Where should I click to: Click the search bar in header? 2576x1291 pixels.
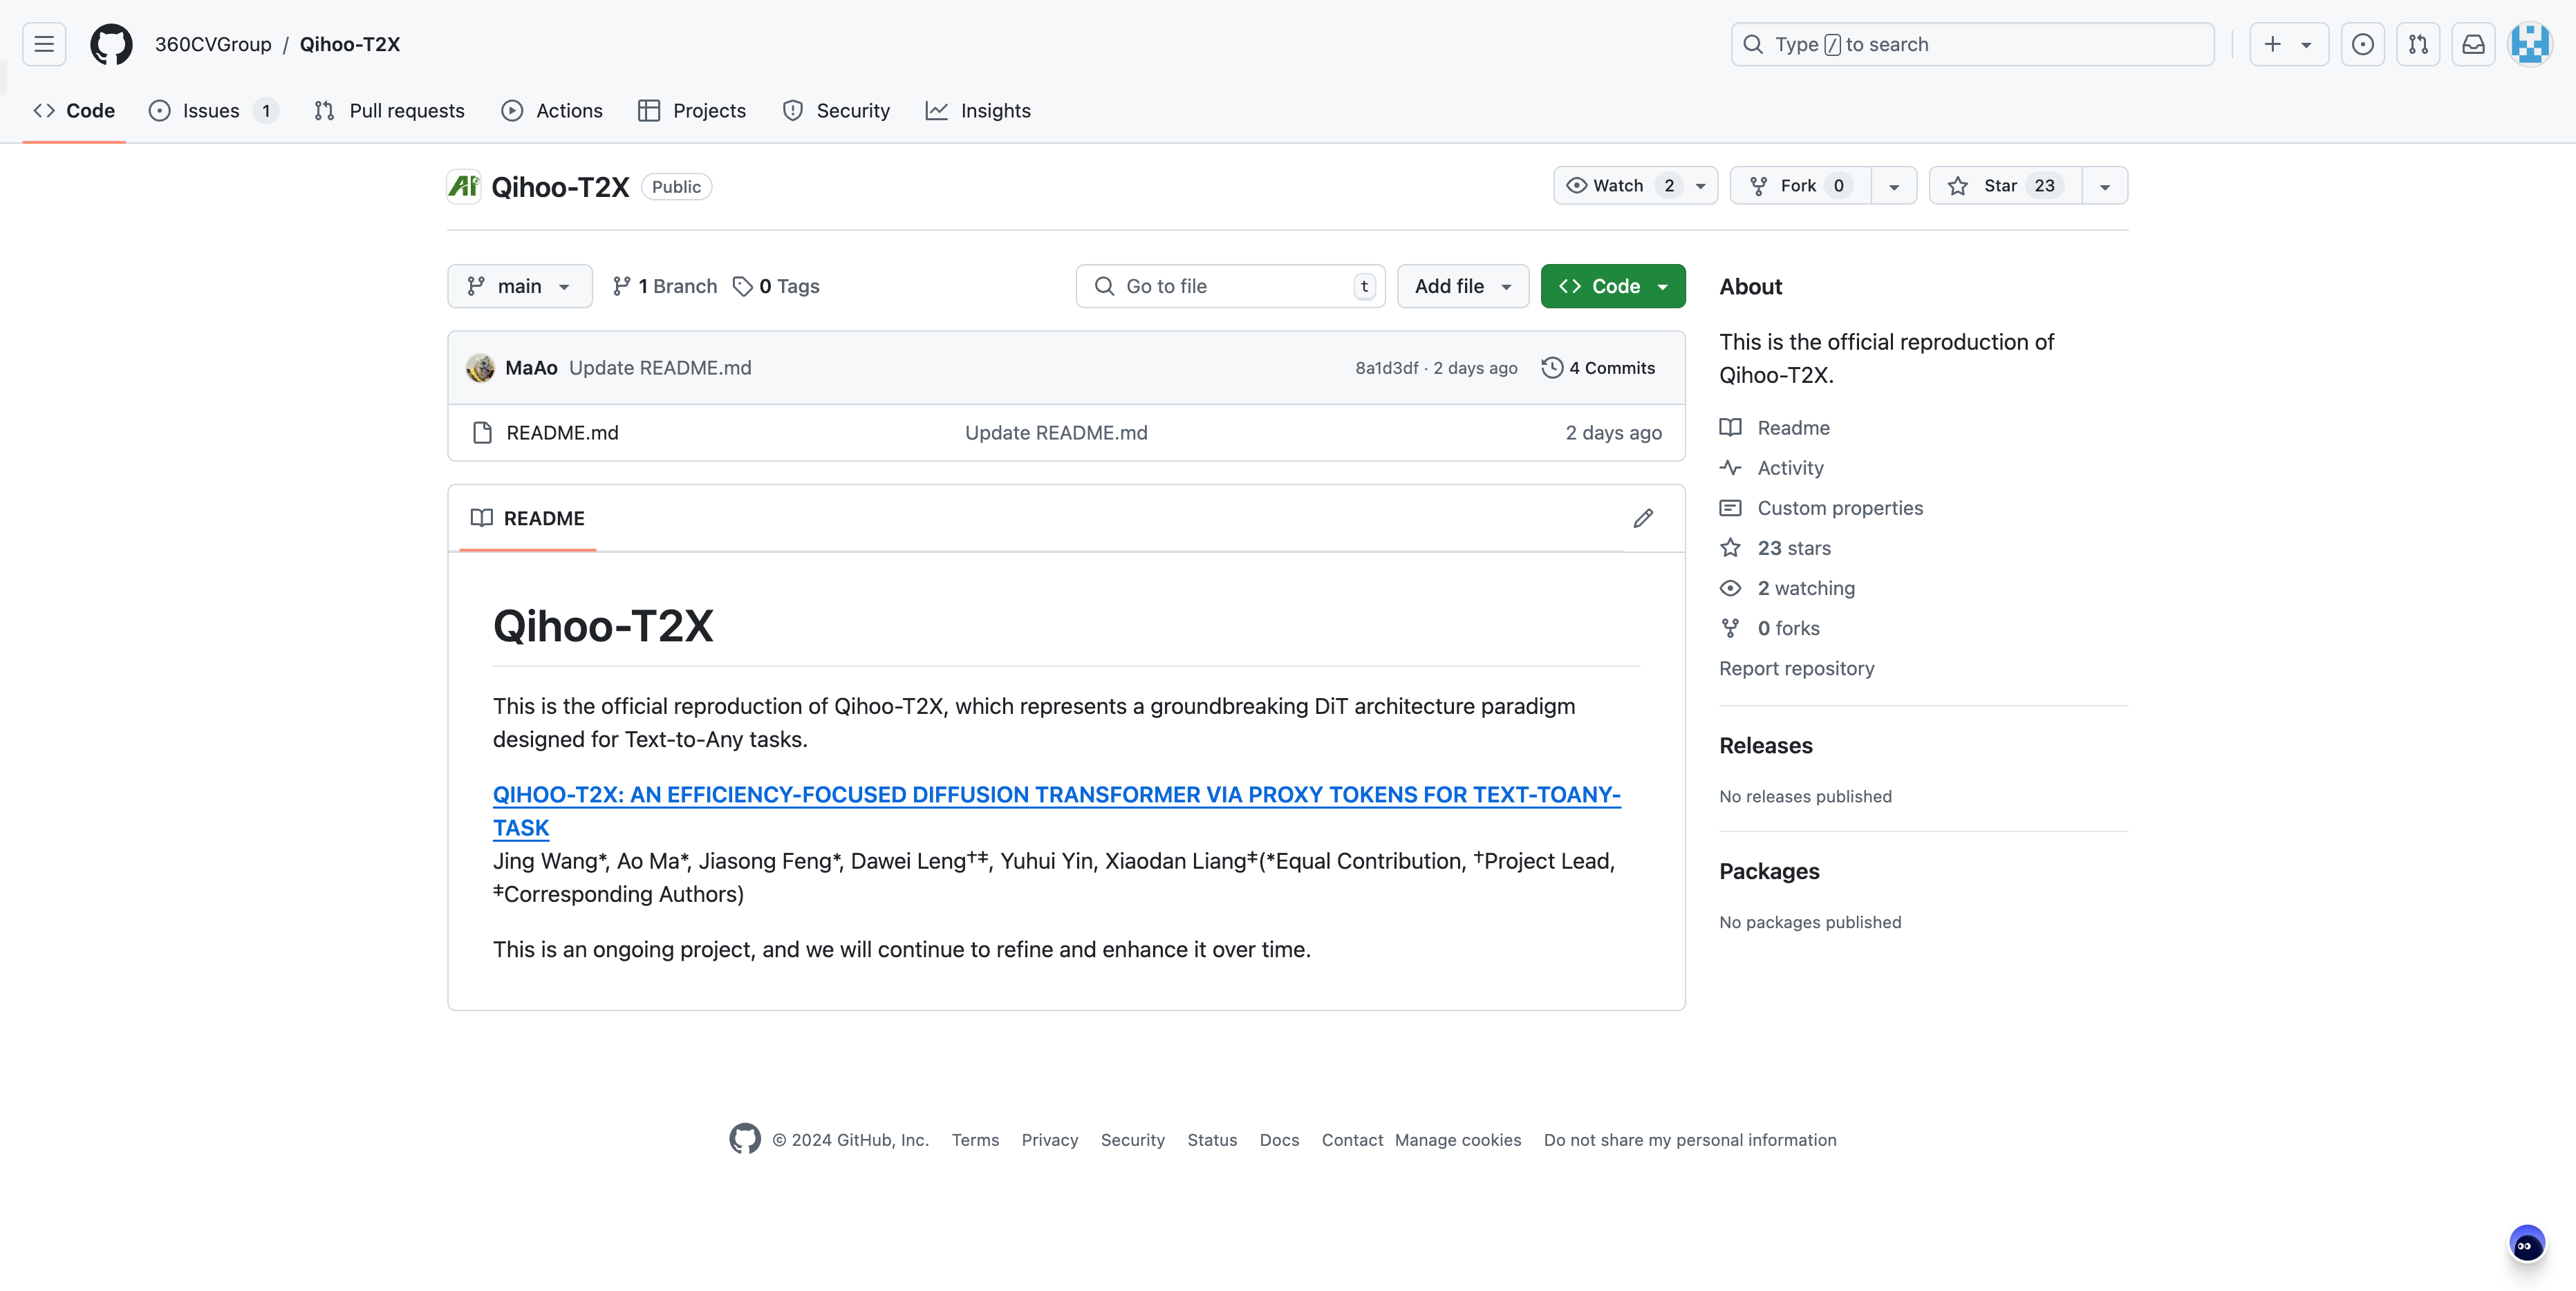[1972, 44]
